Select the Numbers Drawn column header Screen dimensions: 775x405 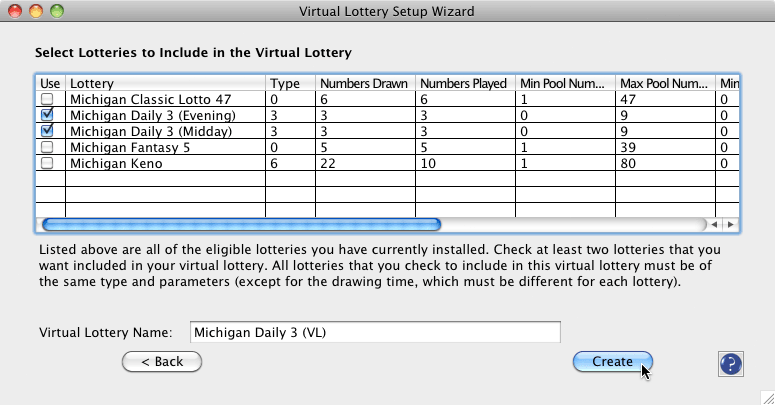tap(365, 83)
